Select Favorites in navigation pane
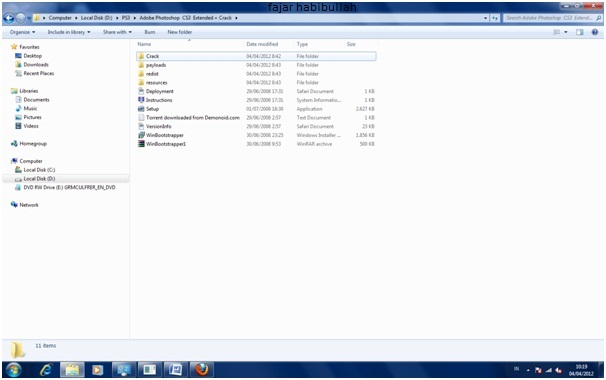The height and width of the screenshot is (380, 606). click(x=29, y=47)
